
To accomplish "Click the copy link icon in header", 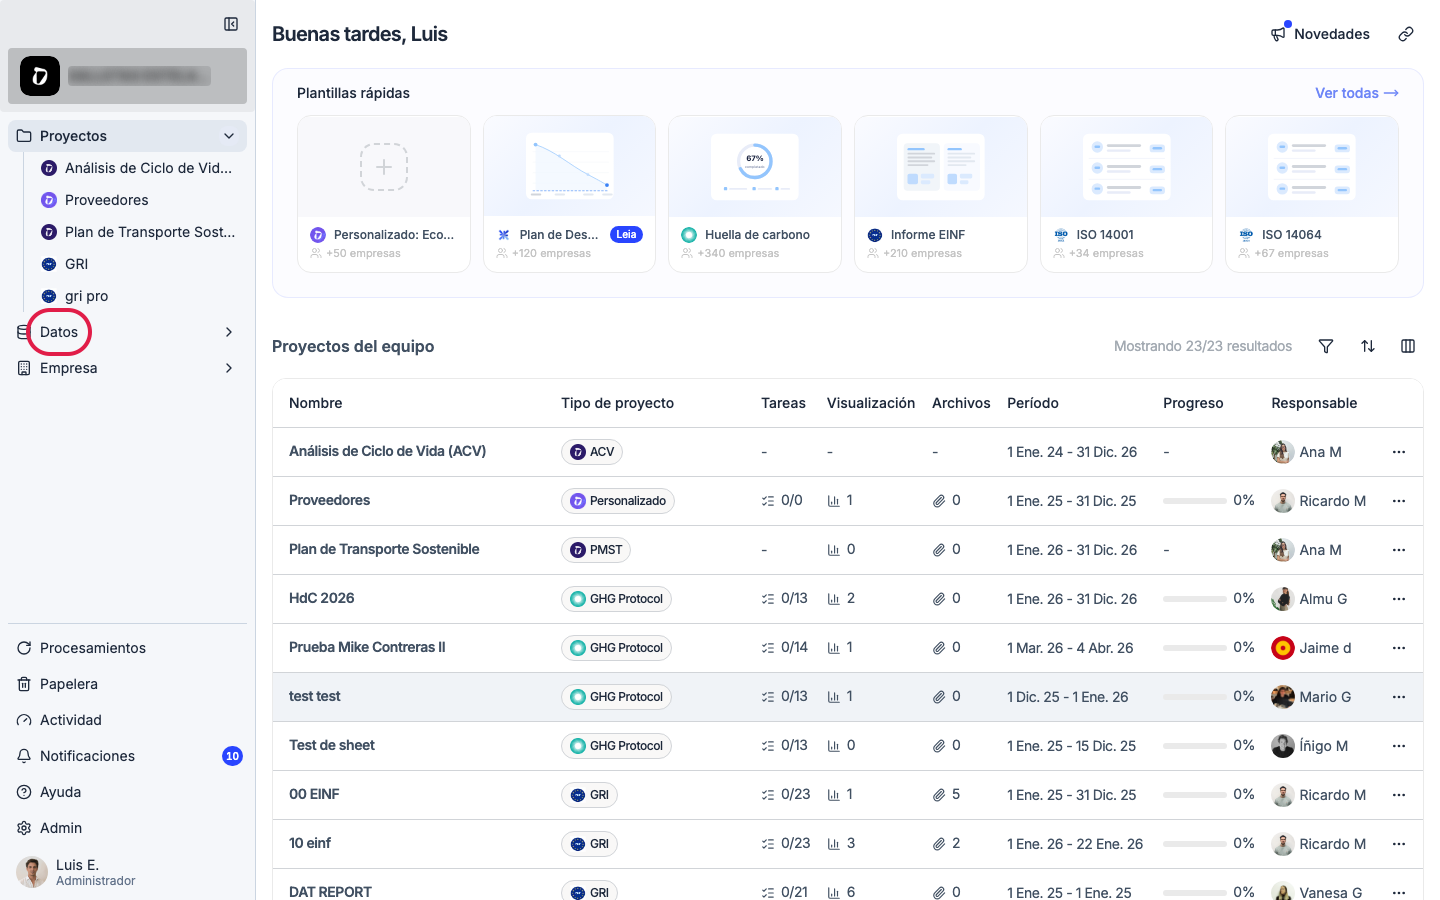I will pos(1406,34).
